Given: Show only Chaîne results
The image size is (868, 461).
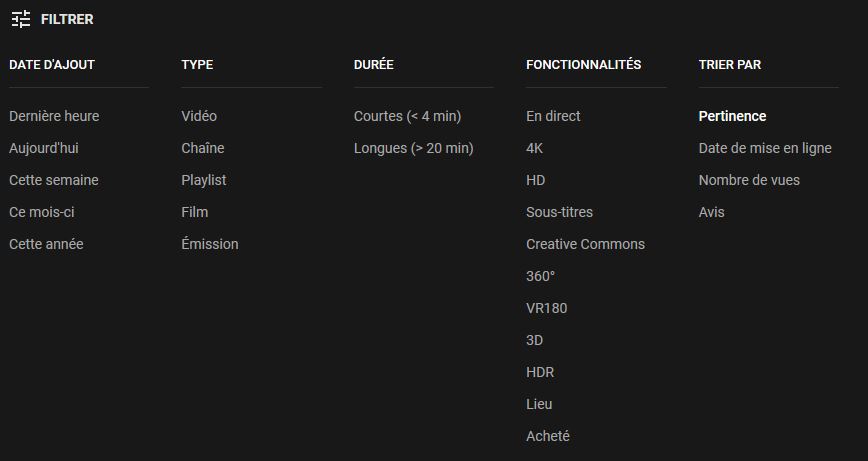Looking at the screenshot, I should 203,148.
